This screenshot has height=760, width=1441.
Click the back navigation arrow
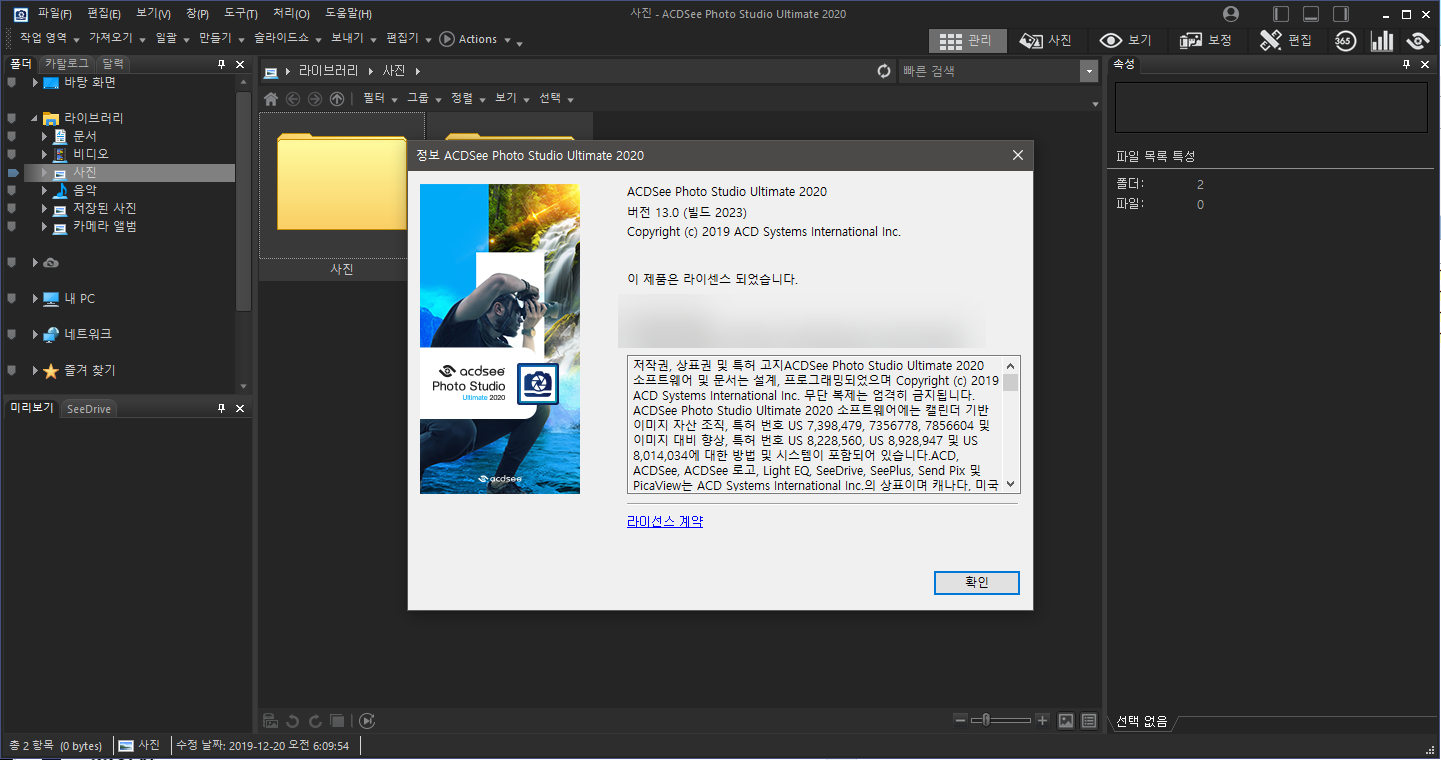click(x=293, y=98)
